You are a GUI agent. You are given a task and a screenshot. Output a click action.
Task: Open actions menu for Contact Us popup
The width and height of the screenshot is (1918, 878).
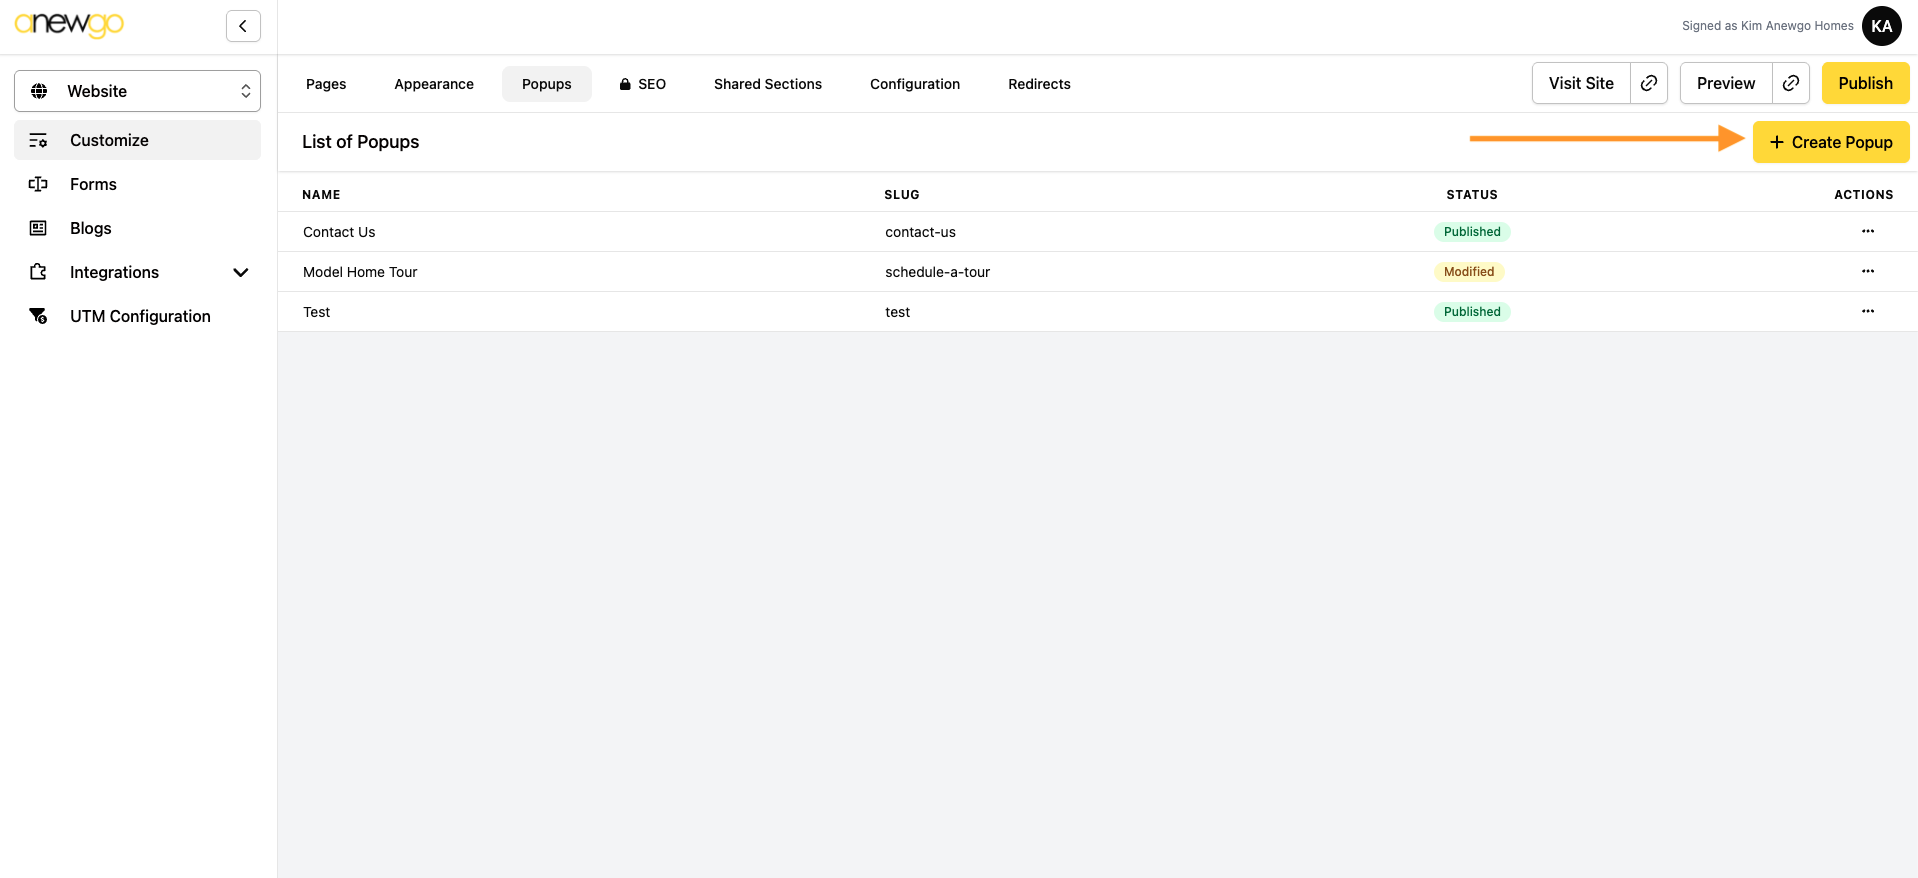pos(1867,231)
